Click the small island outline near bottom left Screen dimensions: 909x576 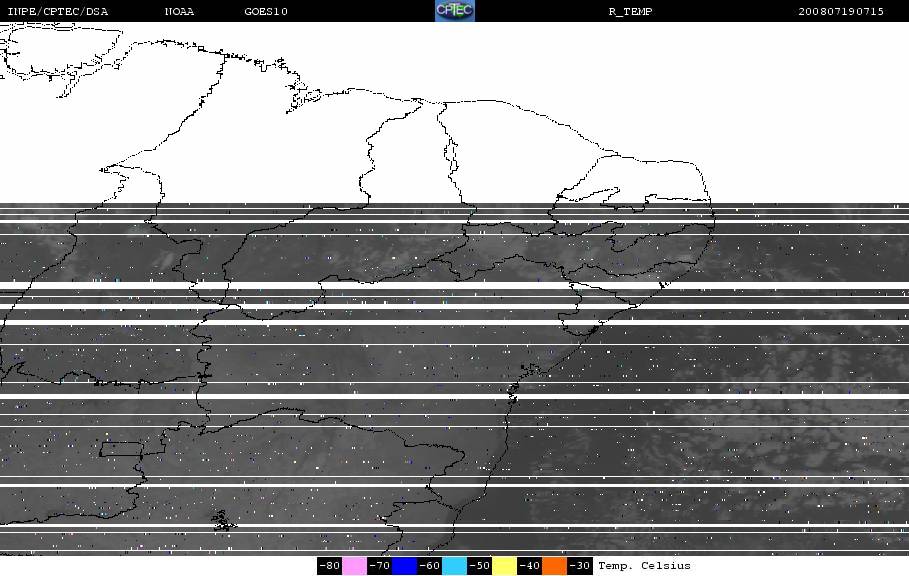tap(223, 521)
